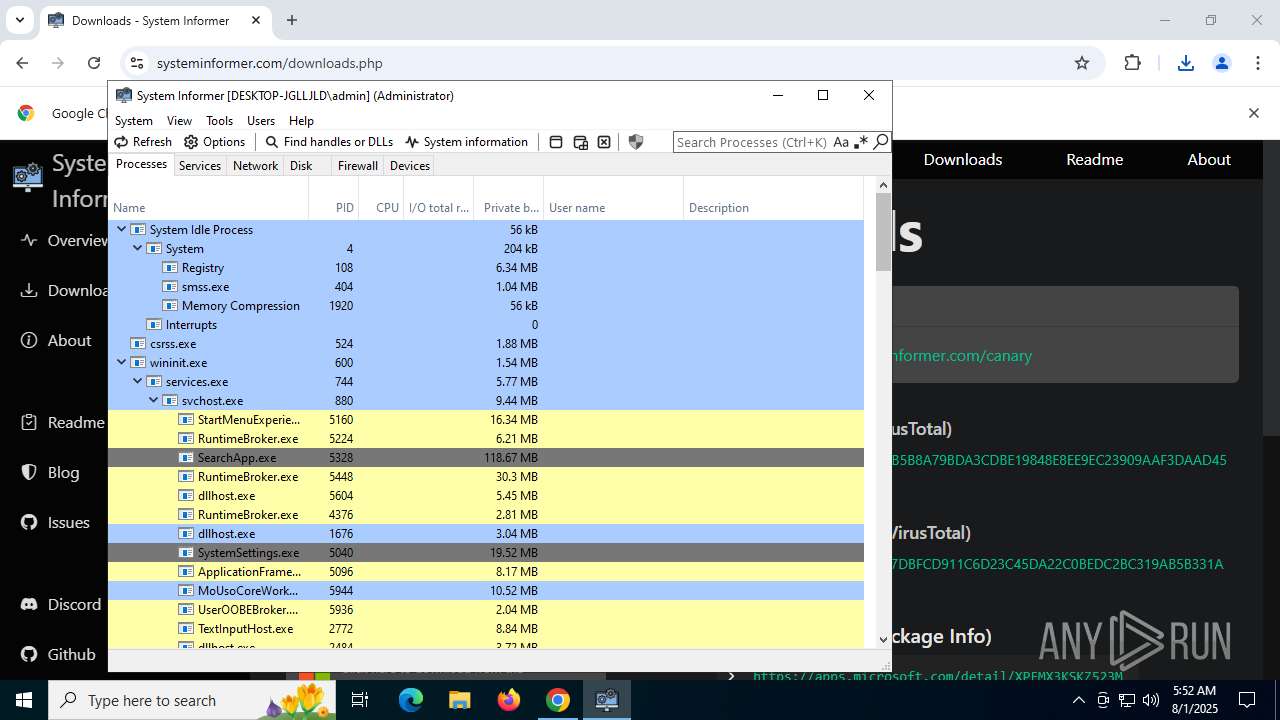The width and height of the screenshot is (1280, 720).
Task: Select the MoUsoCoreWork process row
Action: tap(486, 591)
